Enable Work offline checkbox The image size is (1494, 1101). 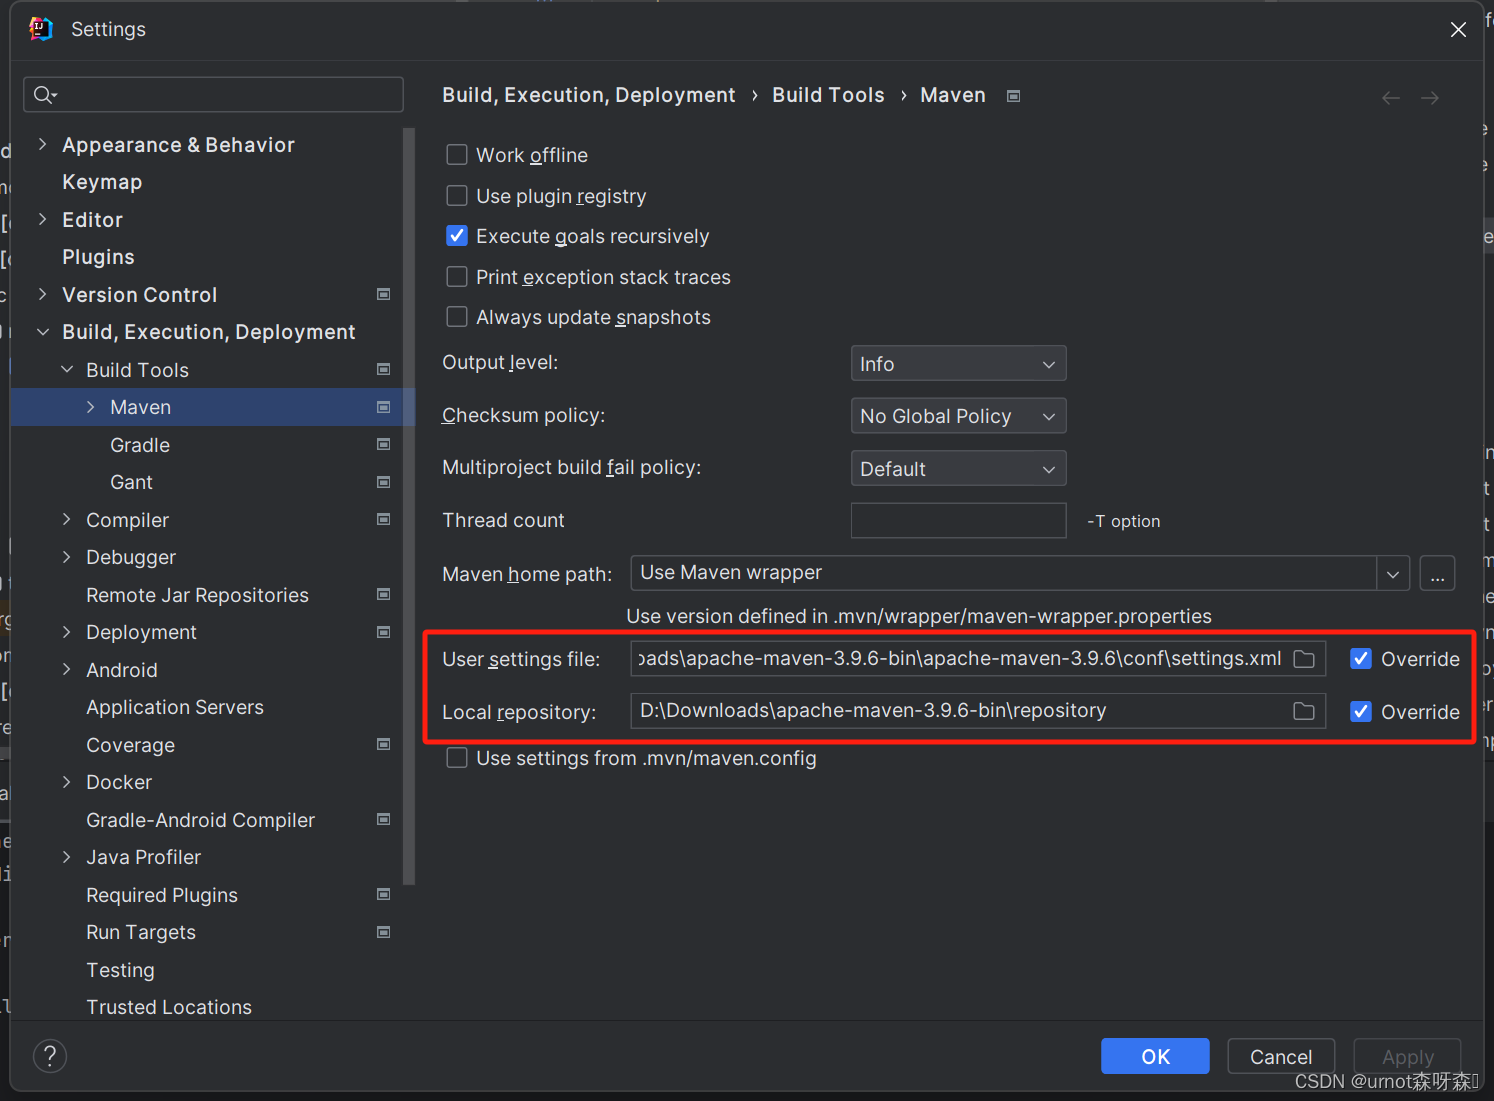[x=457, y=155]
